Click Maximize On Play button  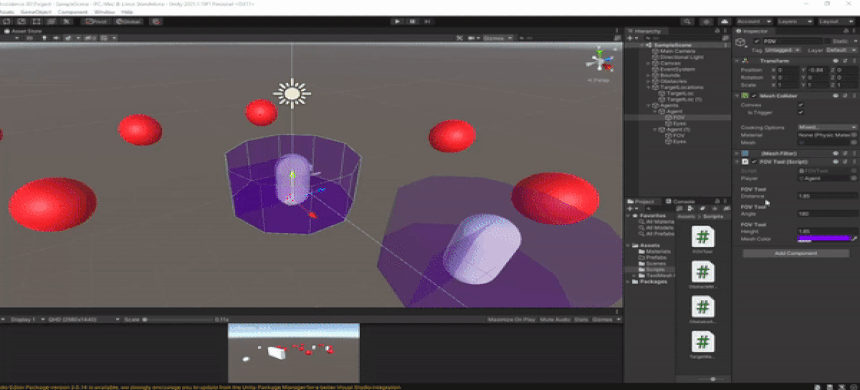point(511,319)
